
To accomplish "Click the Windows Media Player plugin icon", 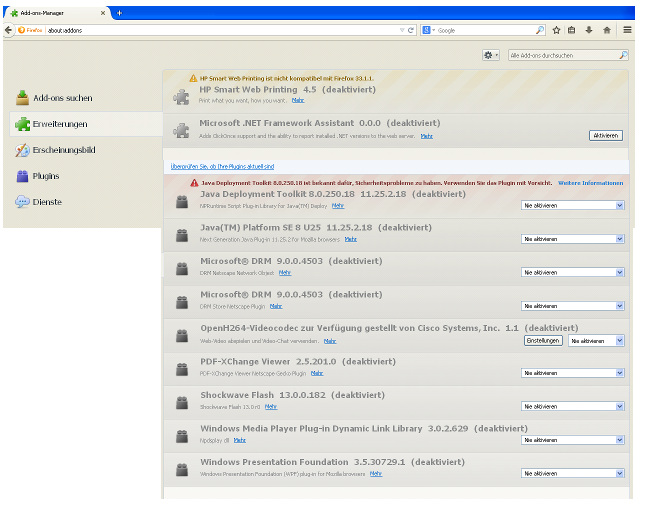I will coord(182,436).
